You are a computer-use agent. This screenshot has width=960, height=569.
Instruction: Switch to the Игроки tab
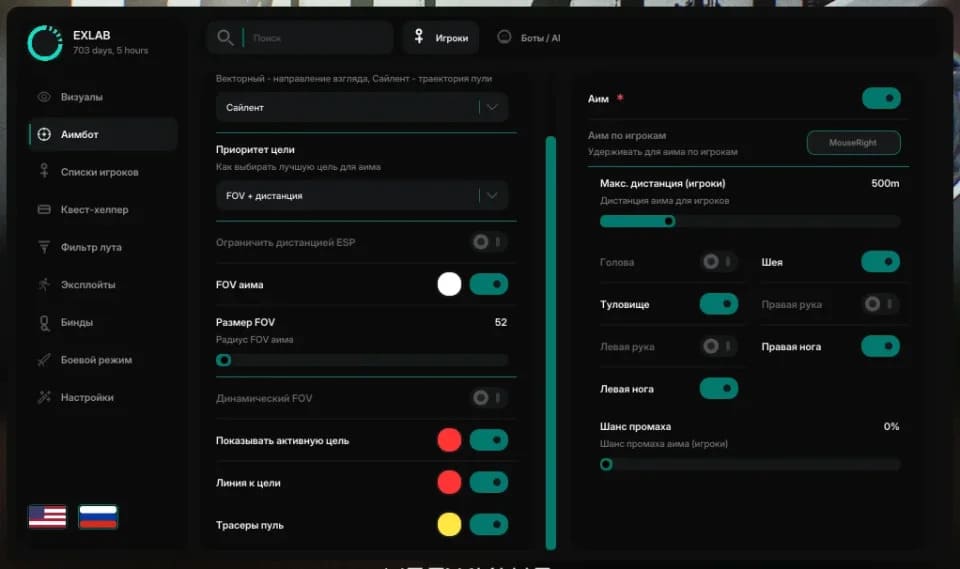(x=441, y=37)
